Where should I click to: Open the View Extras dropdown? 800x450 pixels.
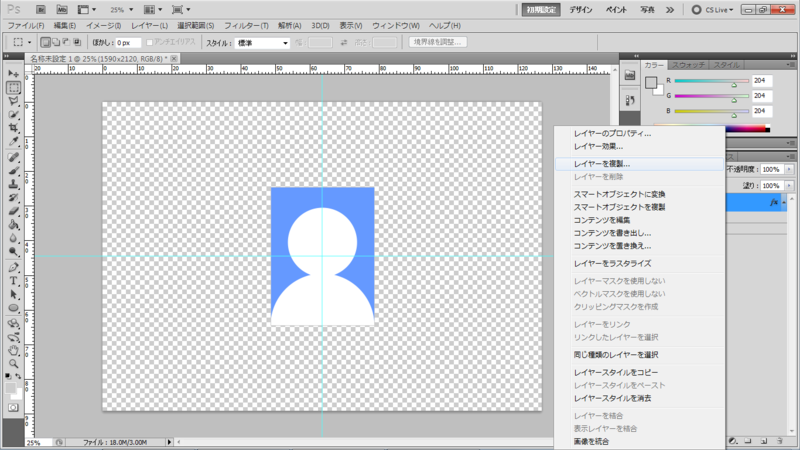(x=86, y=10)
